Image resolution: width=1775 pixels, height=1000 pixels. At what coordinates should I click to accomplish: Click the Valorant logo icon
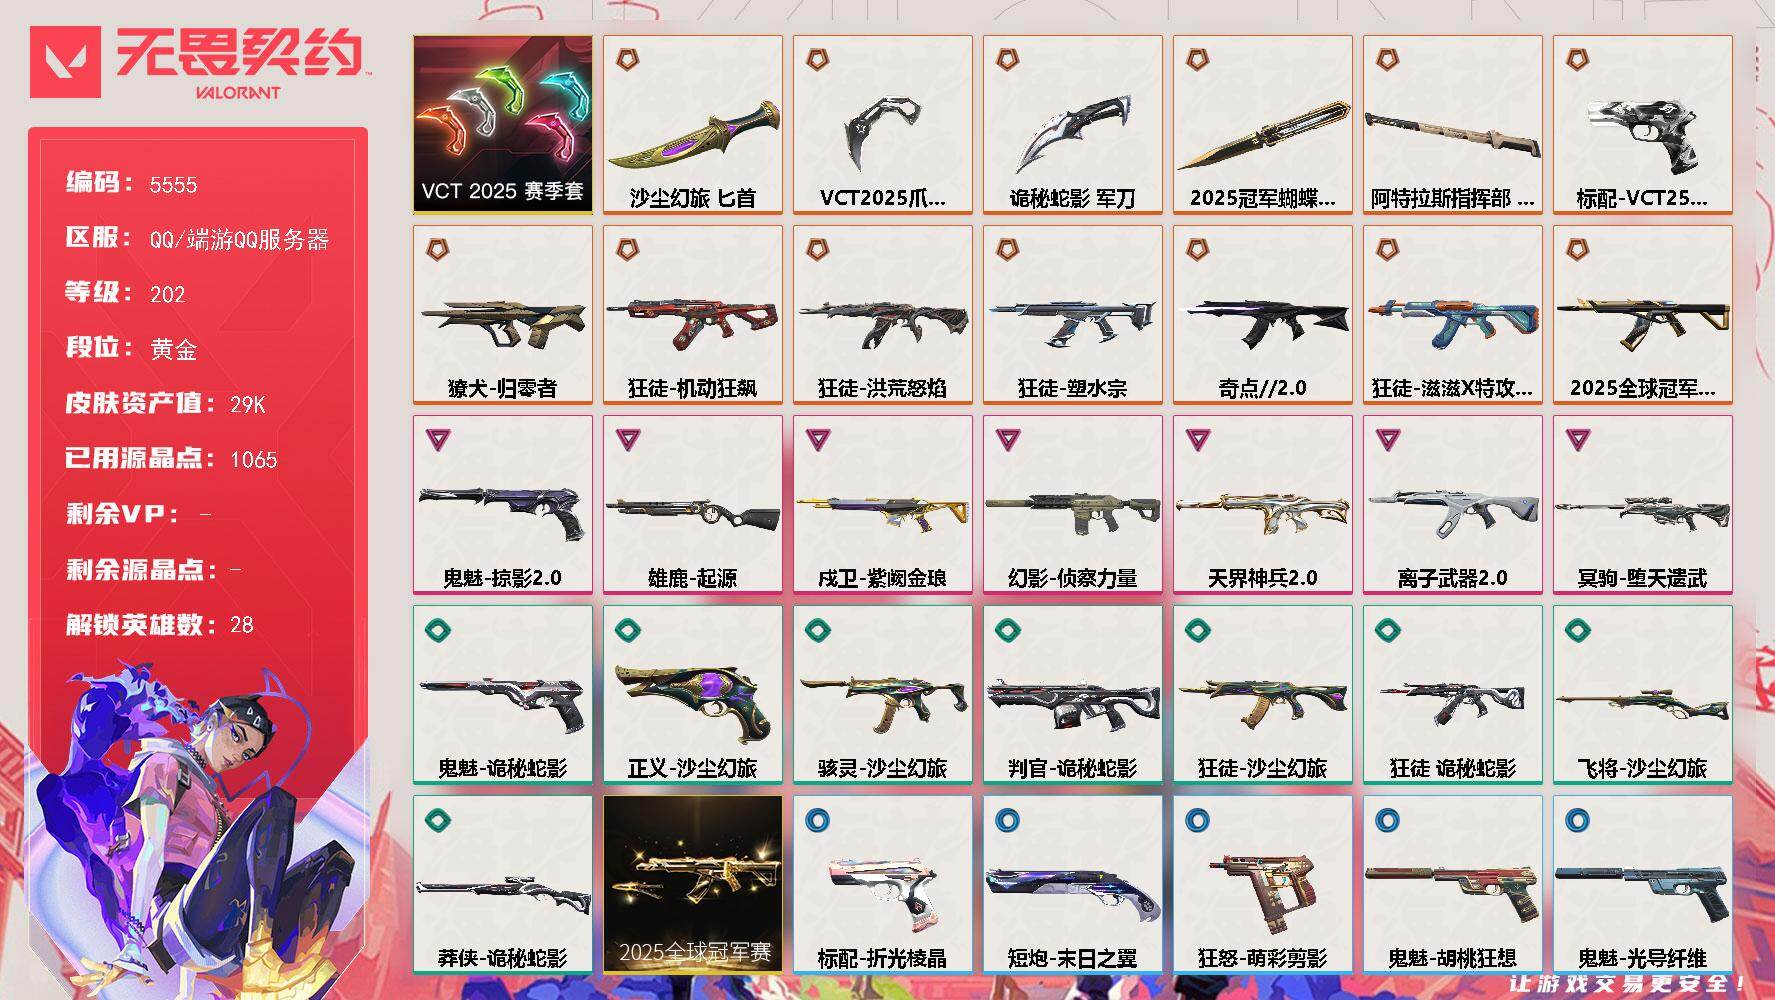click(65, 62)
